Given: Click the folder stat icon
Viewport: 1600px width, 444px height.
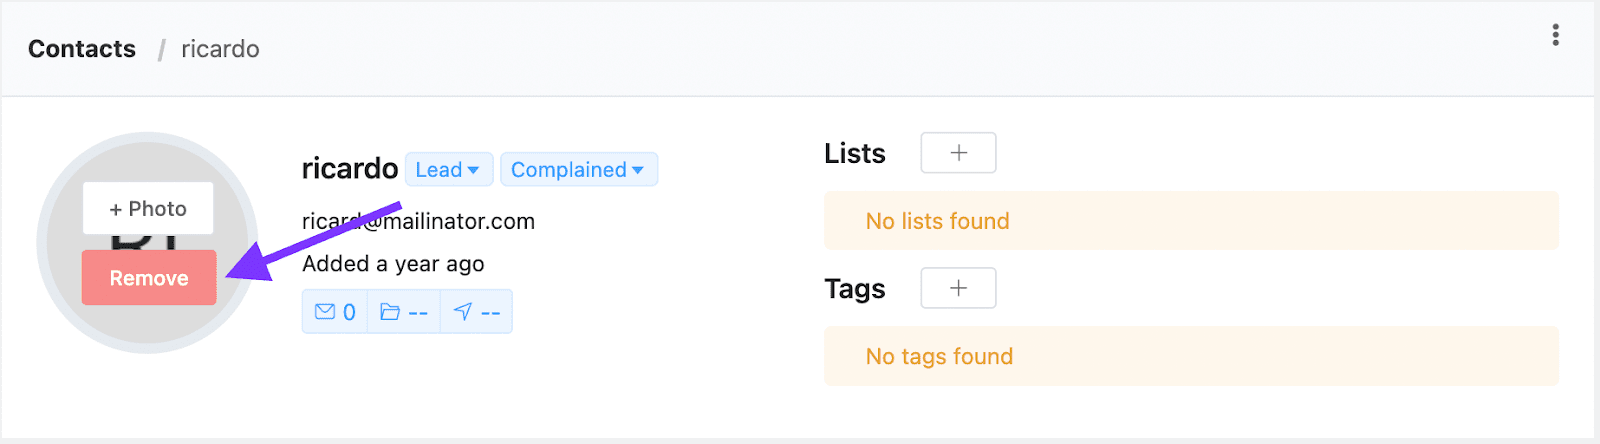Looking at the screenshot, I should (x=390, y=312).
